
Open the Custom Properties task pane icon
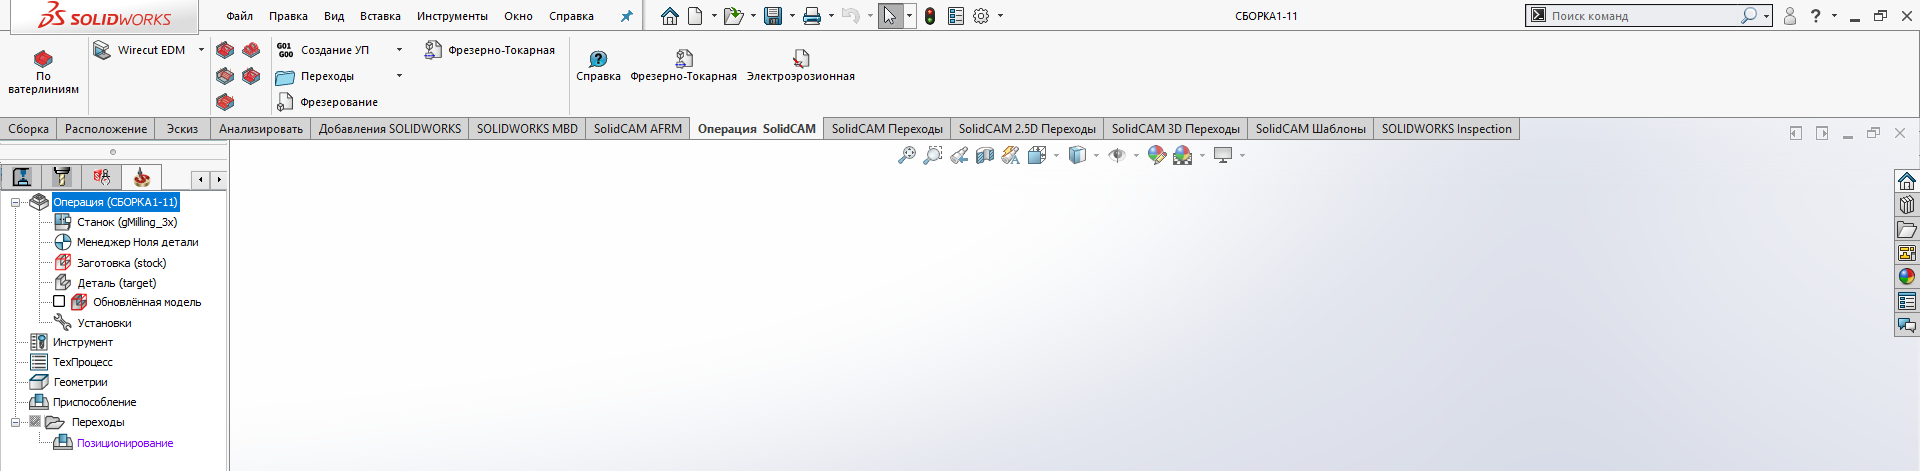(x=1907, y=301)
